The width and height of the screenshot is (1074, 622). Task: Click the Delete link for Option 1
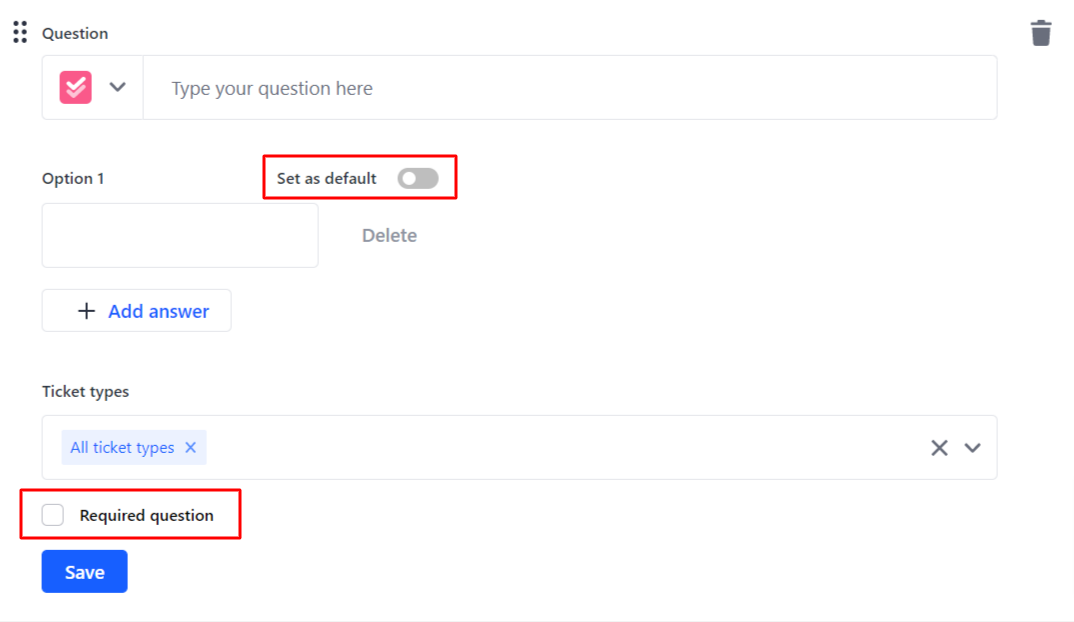[x=389, y=235]
